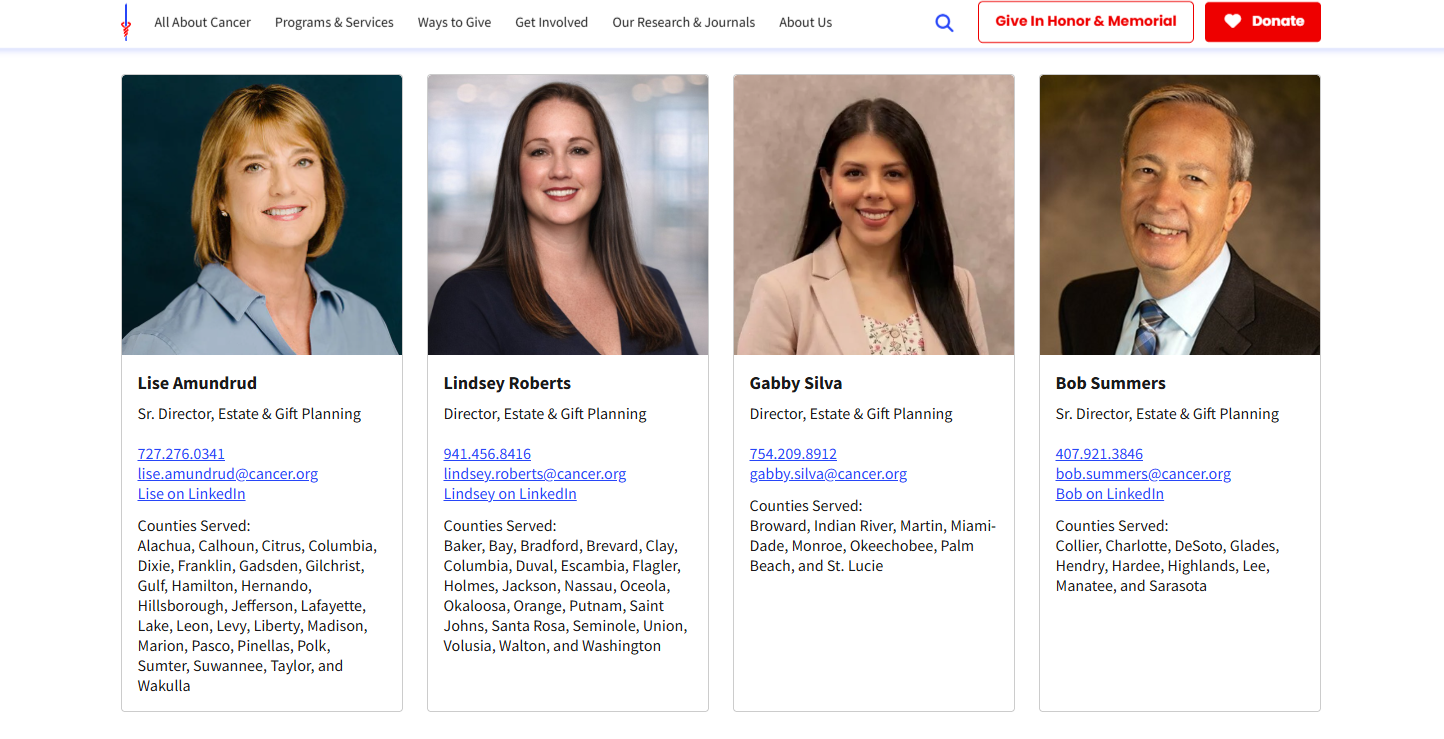Viewport: 1444px width, 739px height.
Task: Open Our Research & Journals menu
Action: 684,22
